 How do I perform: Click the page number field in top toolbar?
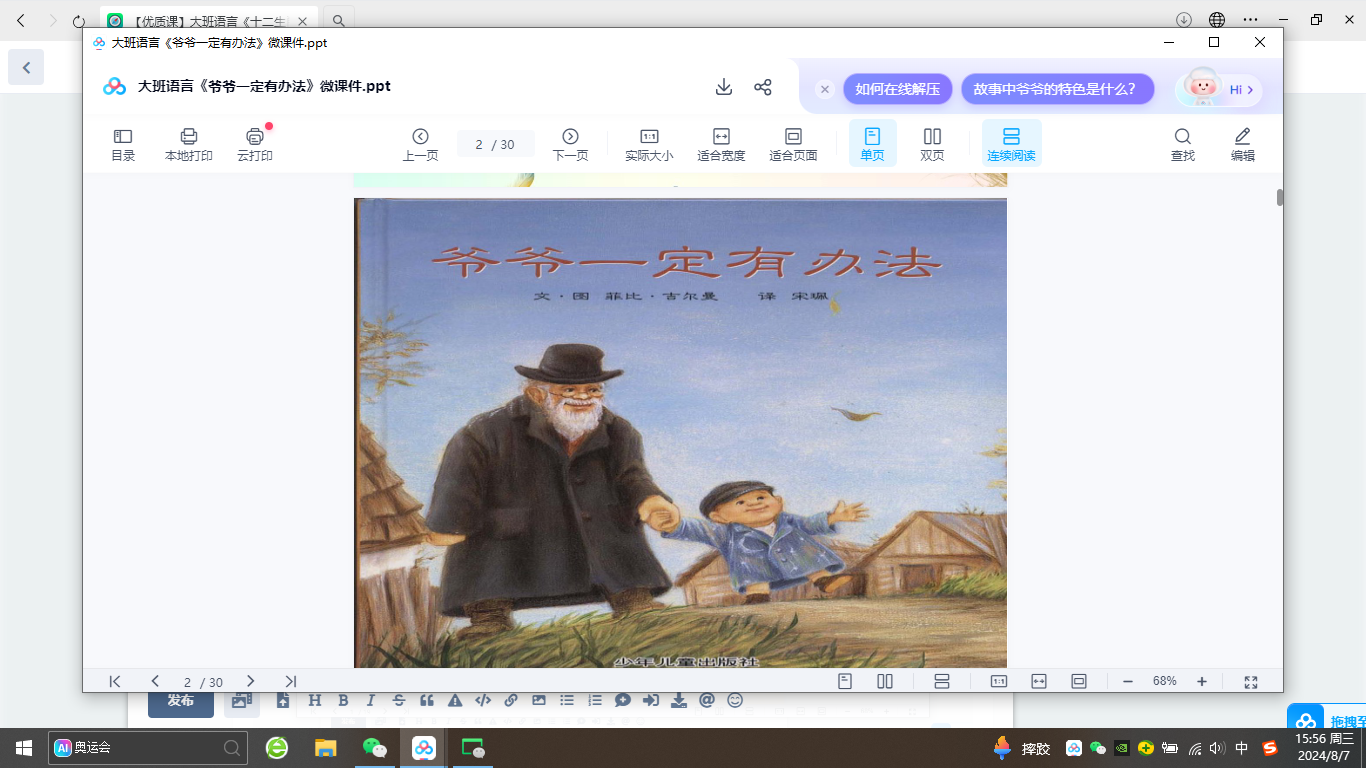(x=496, y=144)
